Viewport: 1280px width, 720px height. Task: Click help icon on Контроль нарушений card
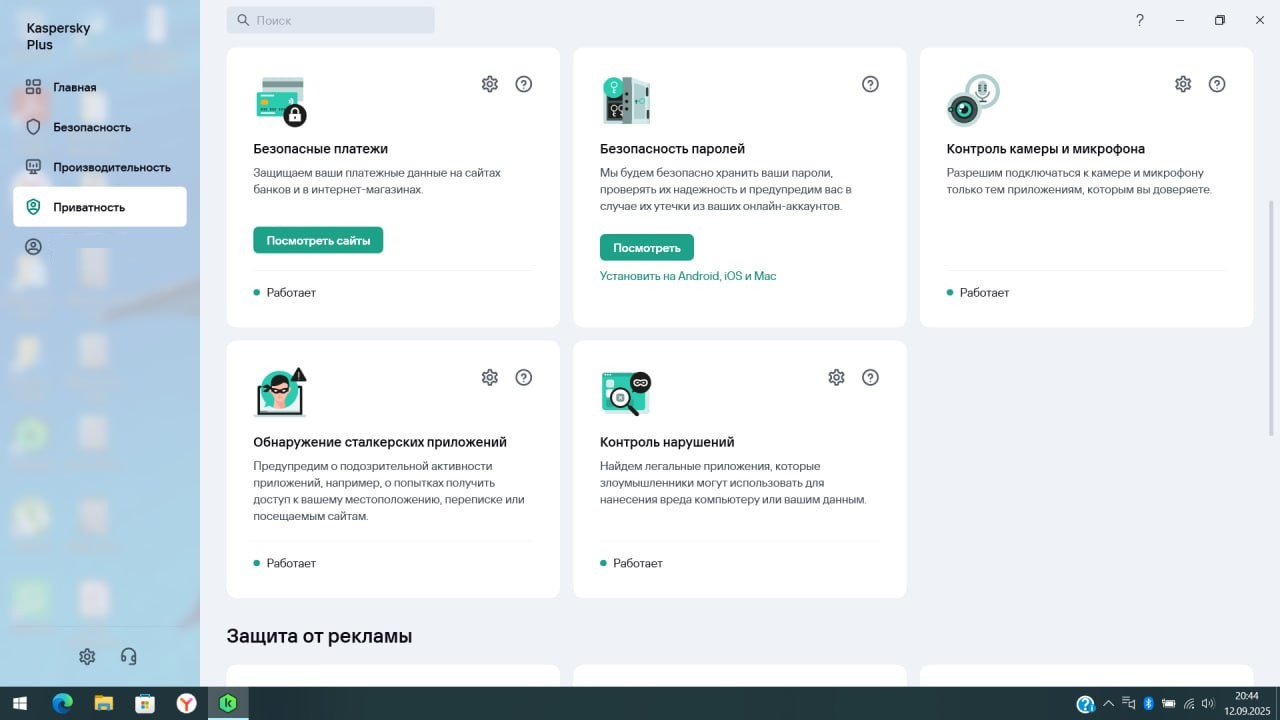(870, 377)
